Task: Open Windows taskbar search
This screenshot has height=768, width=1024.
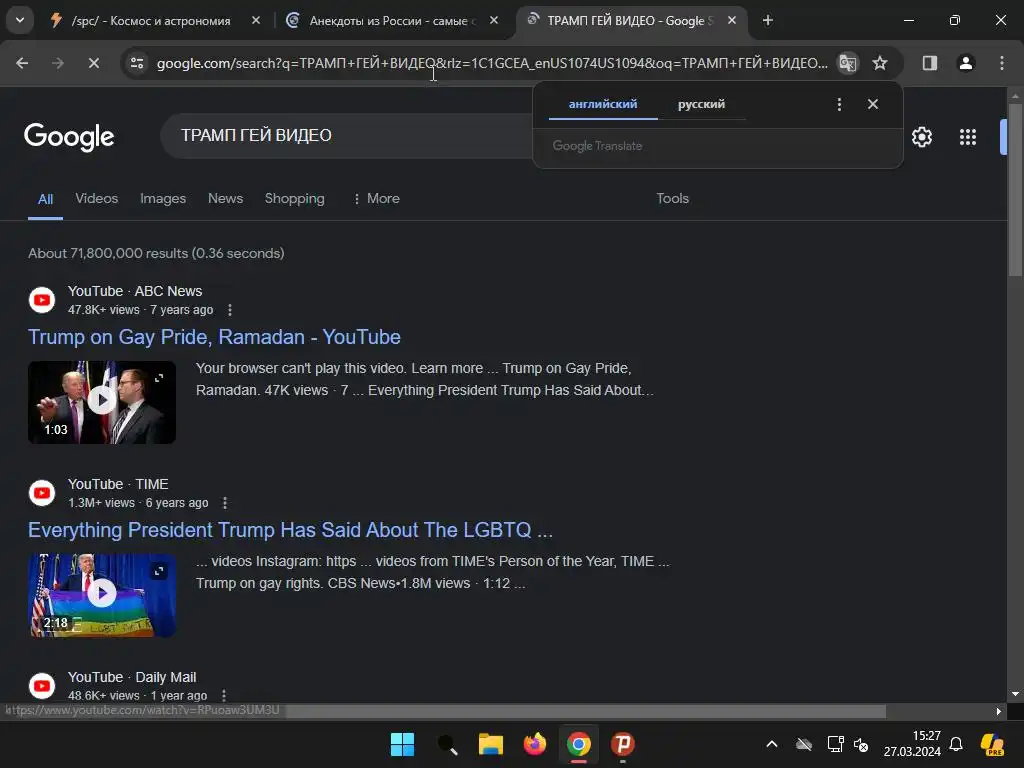Action: pyautogui.click(x=447, y=744)
